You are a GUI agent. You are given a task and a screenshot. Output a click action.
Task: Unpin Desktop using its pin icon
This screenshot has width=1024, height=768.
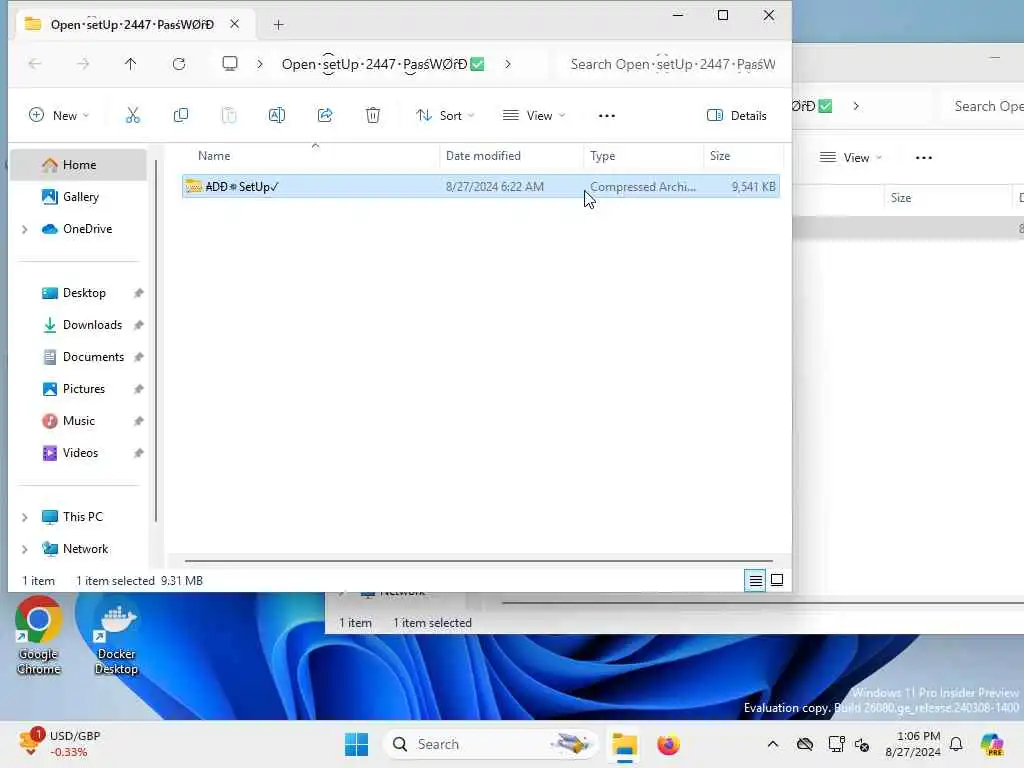[x=138, y=293]
